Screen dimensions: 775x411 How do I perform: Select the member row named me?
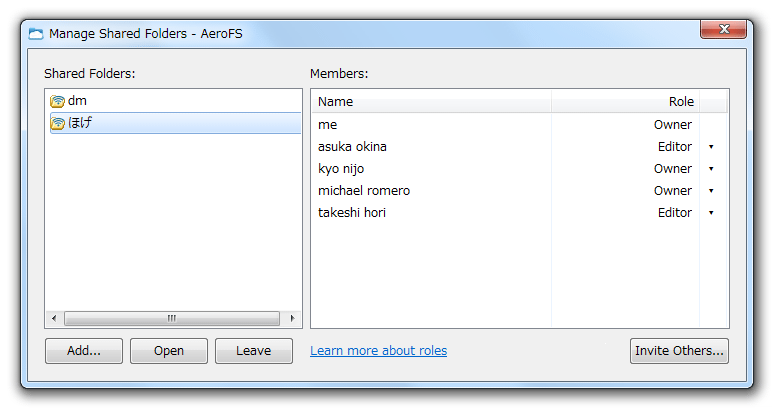tap(519, 125)
